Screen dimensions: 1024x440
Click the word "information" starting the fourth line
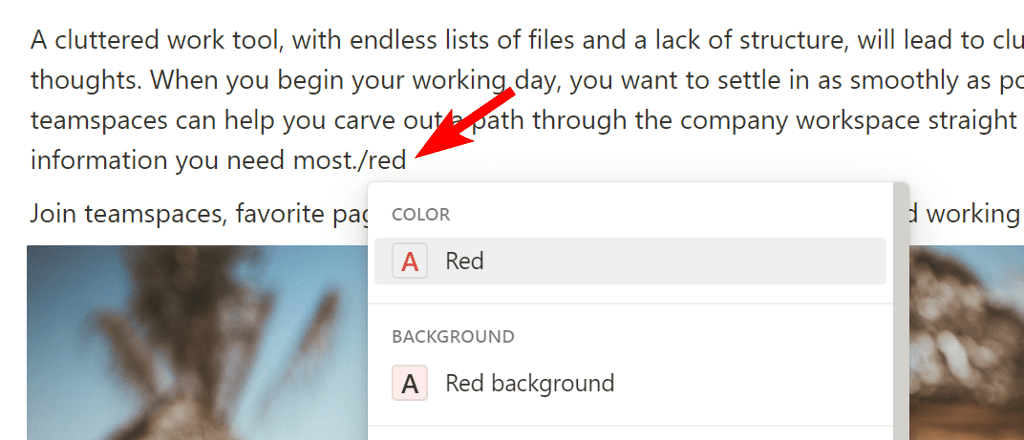(96, 160)
